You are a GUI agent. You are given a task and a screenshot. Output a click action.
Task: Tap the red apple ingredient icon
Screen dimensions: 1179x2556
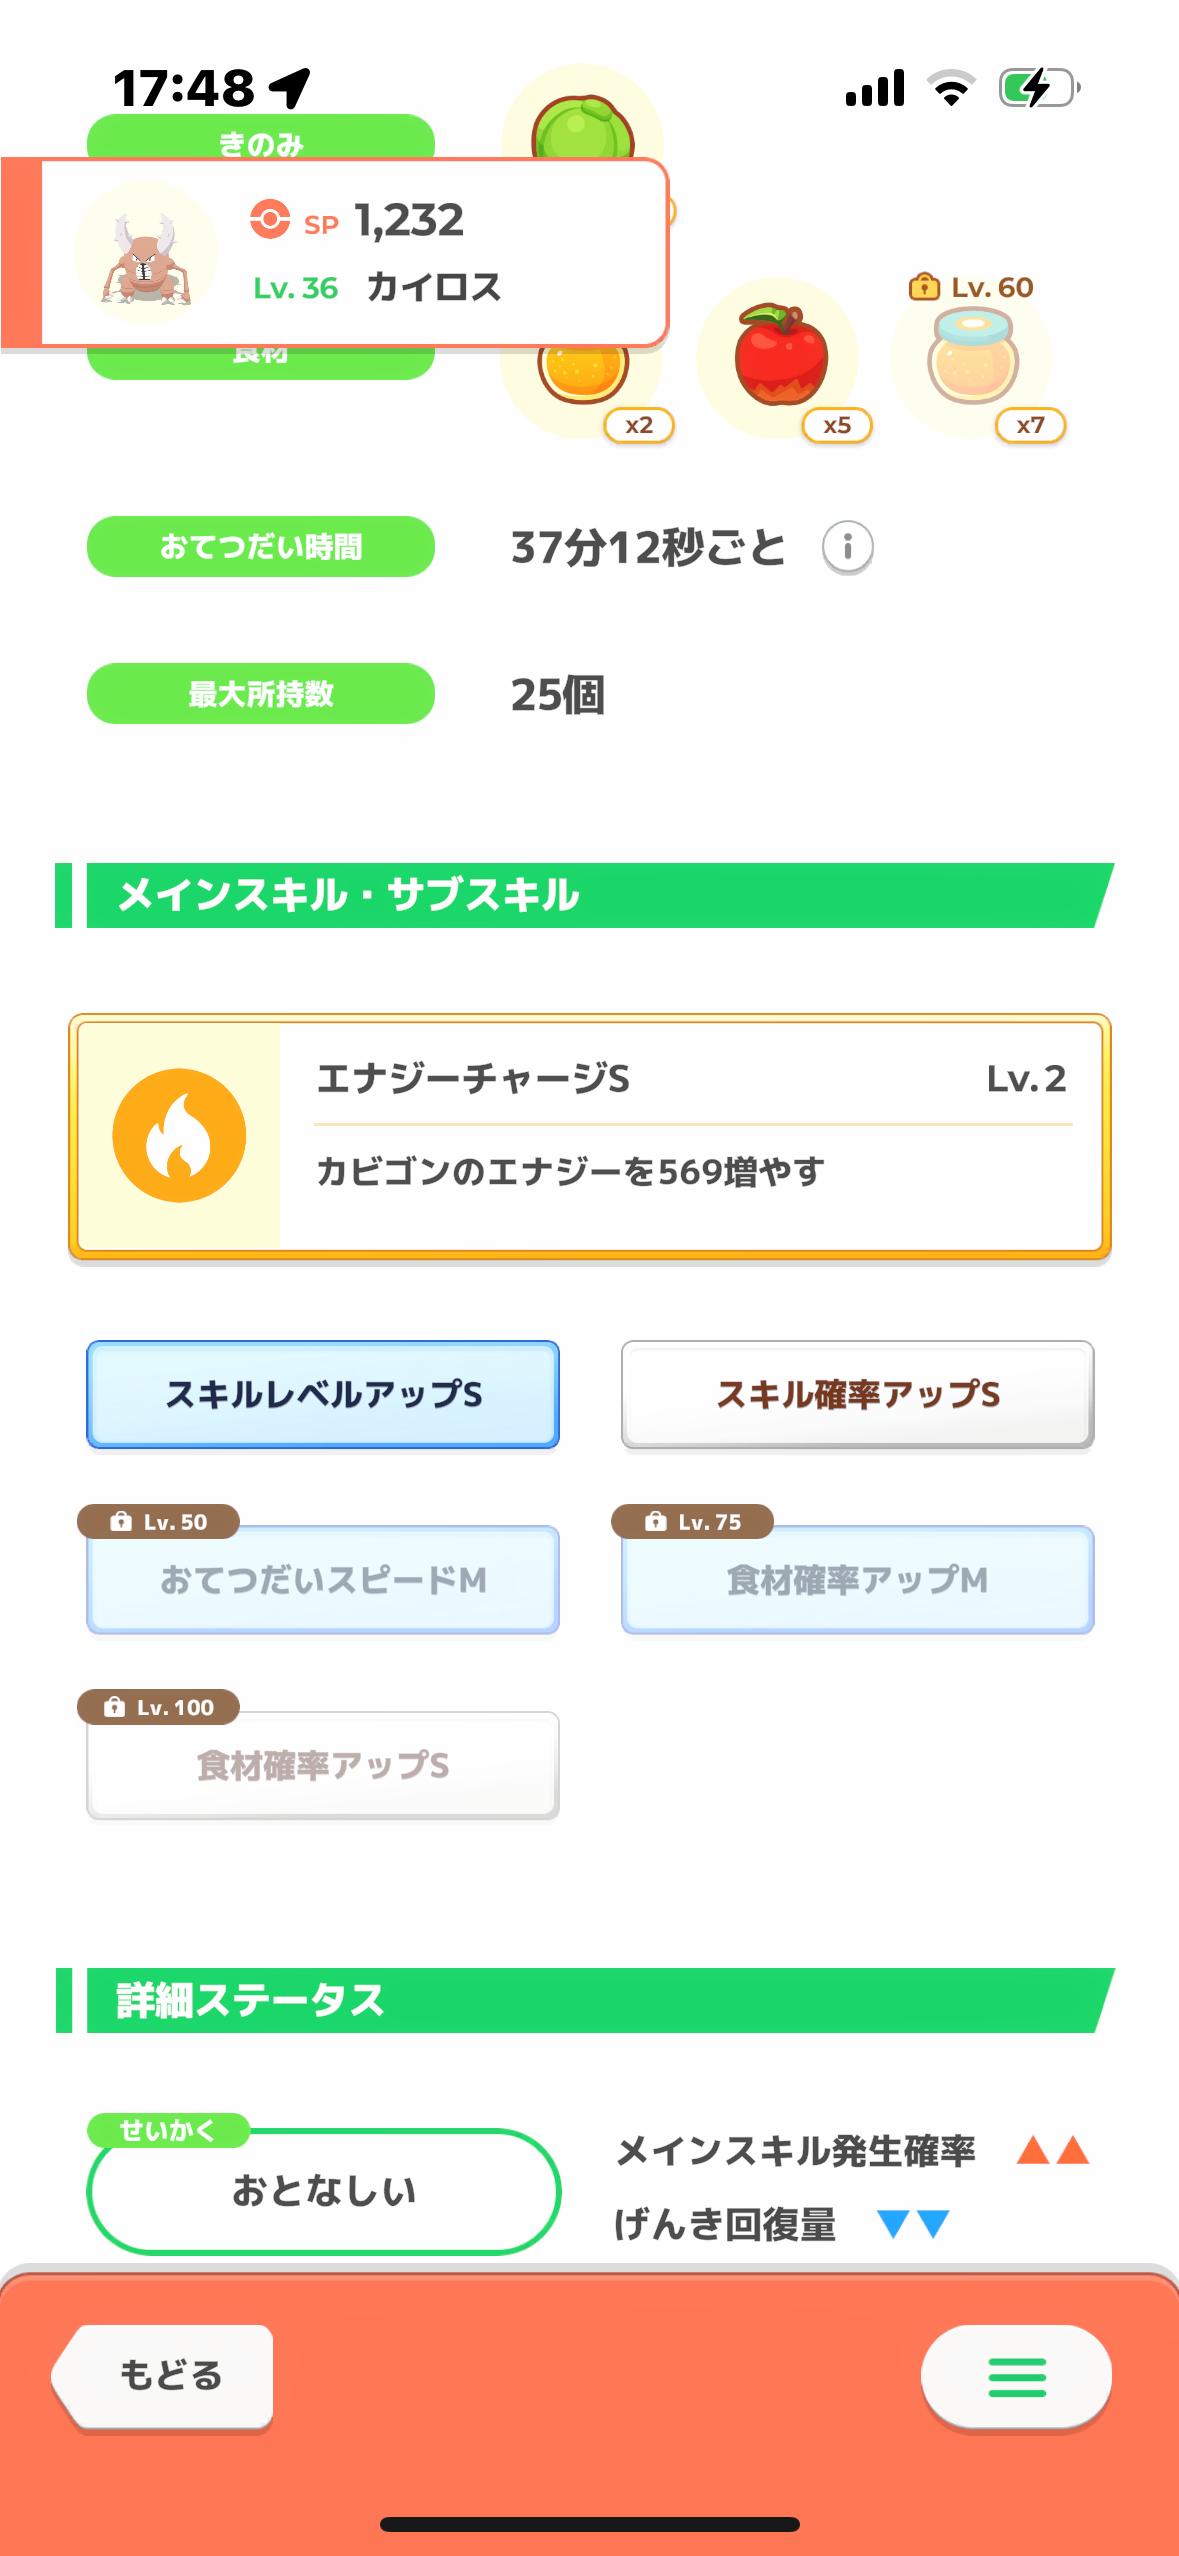click(x=781, y=357)
